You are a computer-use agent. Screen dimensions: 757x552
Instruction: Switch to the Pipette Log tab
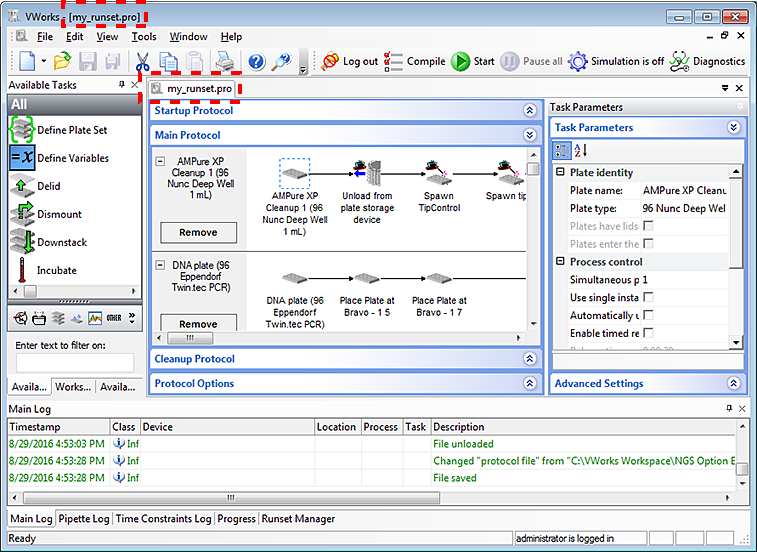point(84,519)
